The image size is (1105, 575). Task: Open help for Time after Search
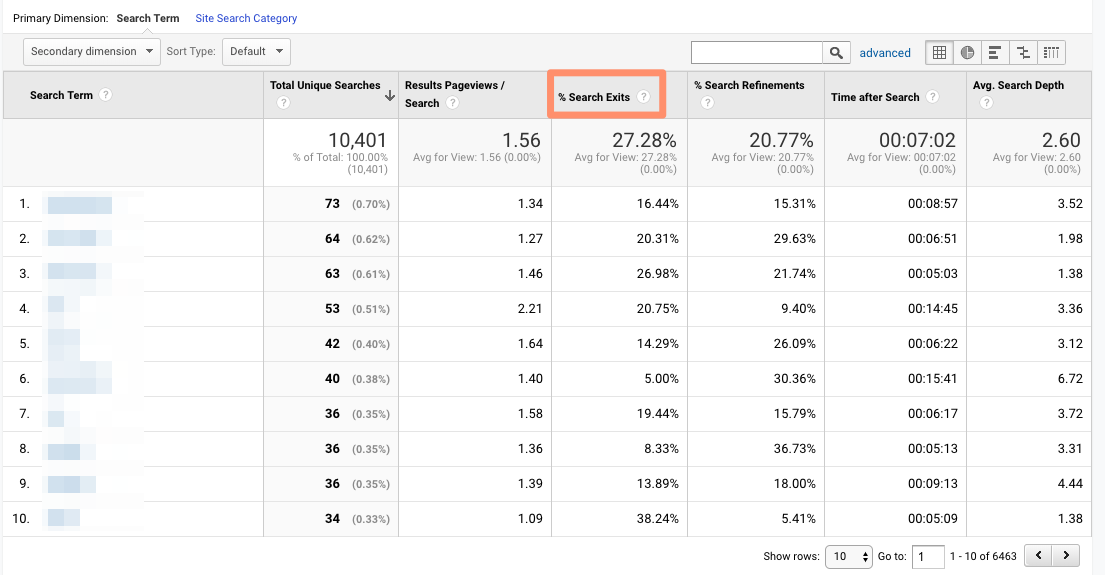point(932,97)
